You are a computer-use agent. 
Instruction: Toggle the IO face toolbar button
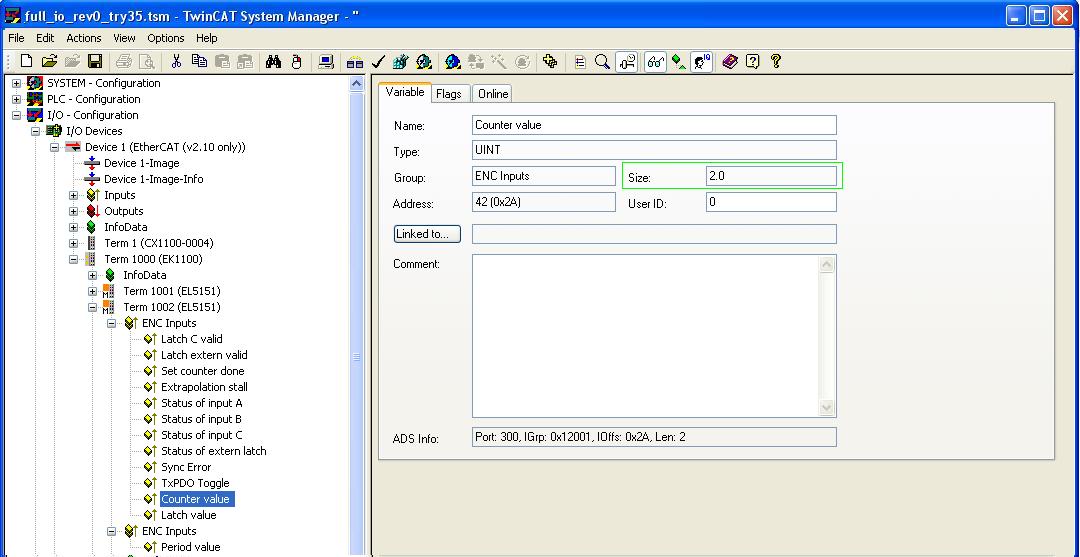[701, 61]
